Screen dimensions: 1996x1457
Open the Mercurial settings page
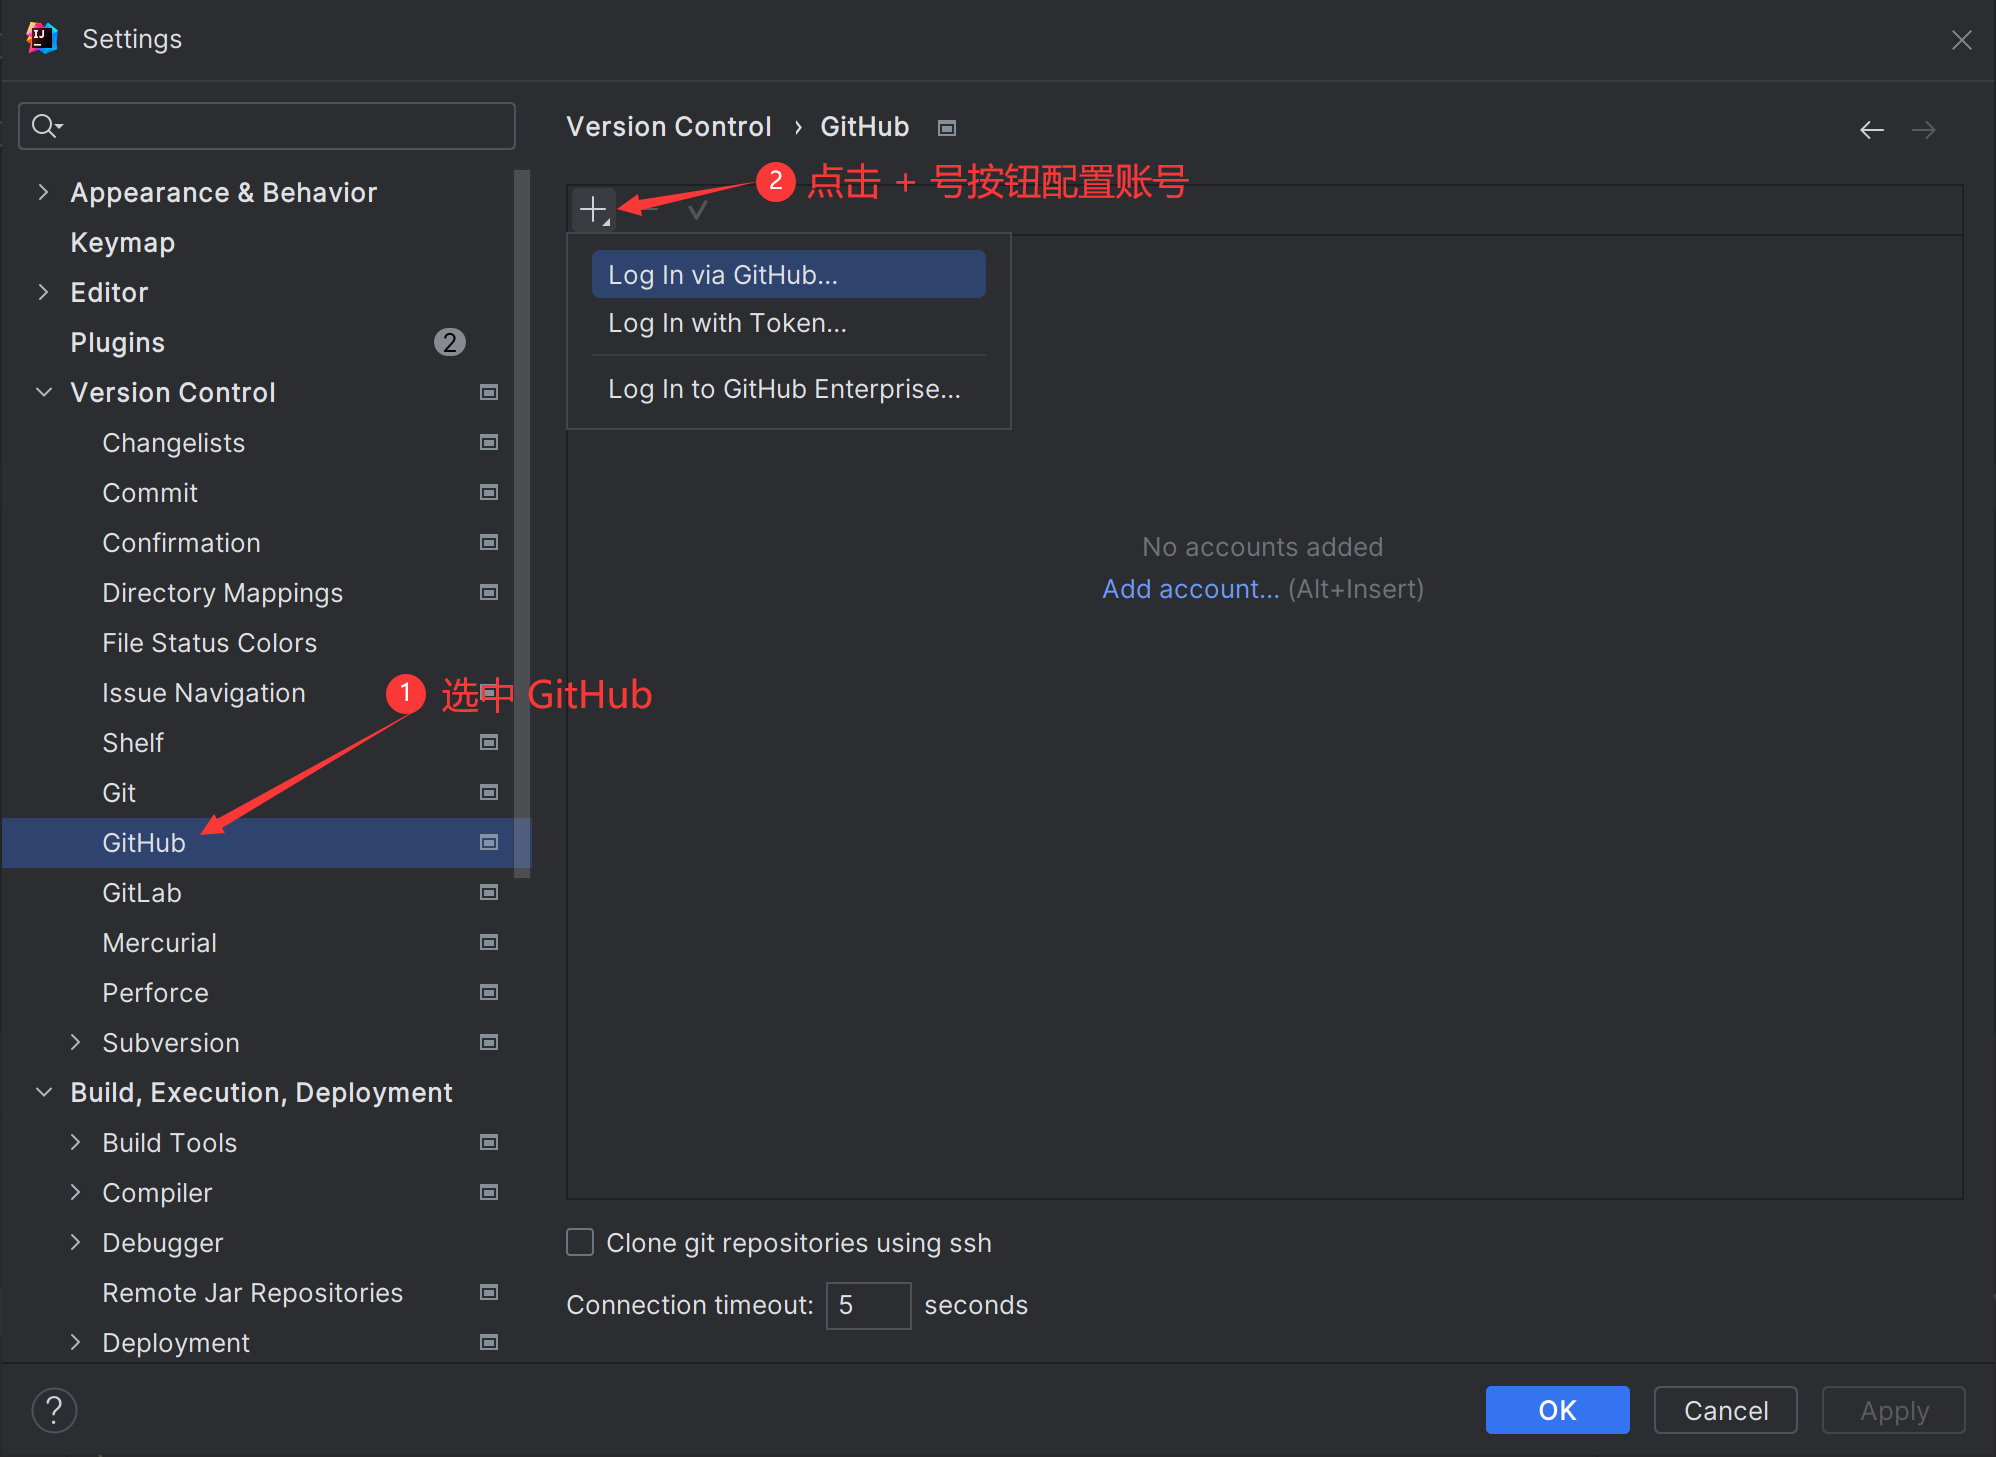[159, 942]
